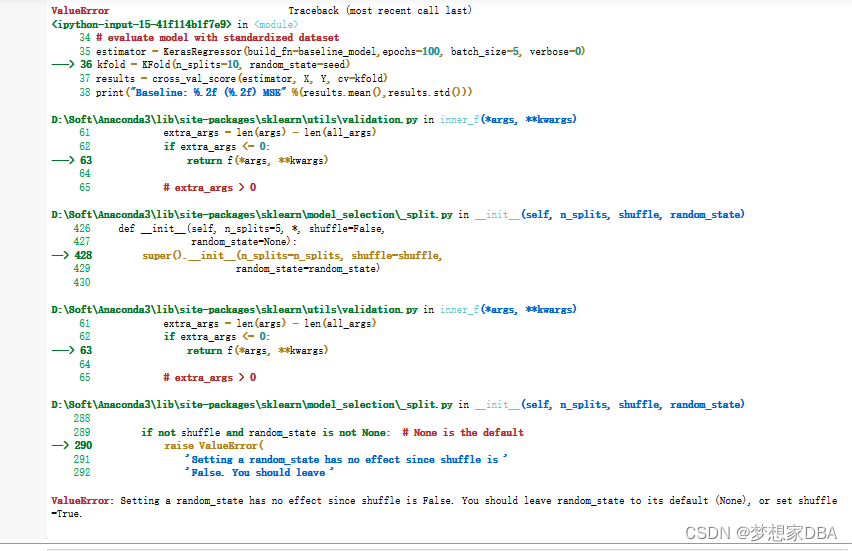This screenshot has width=852, height=551.
Task: Click first 'return f(*args, **kwargs)' line
Action: click(x=258, y=160)
